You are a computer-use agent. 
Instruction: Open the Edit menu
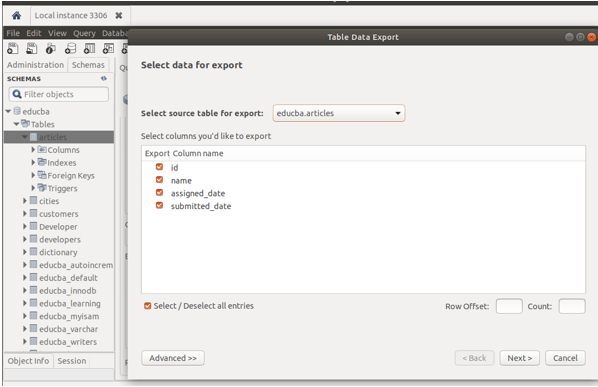[34, 33]
